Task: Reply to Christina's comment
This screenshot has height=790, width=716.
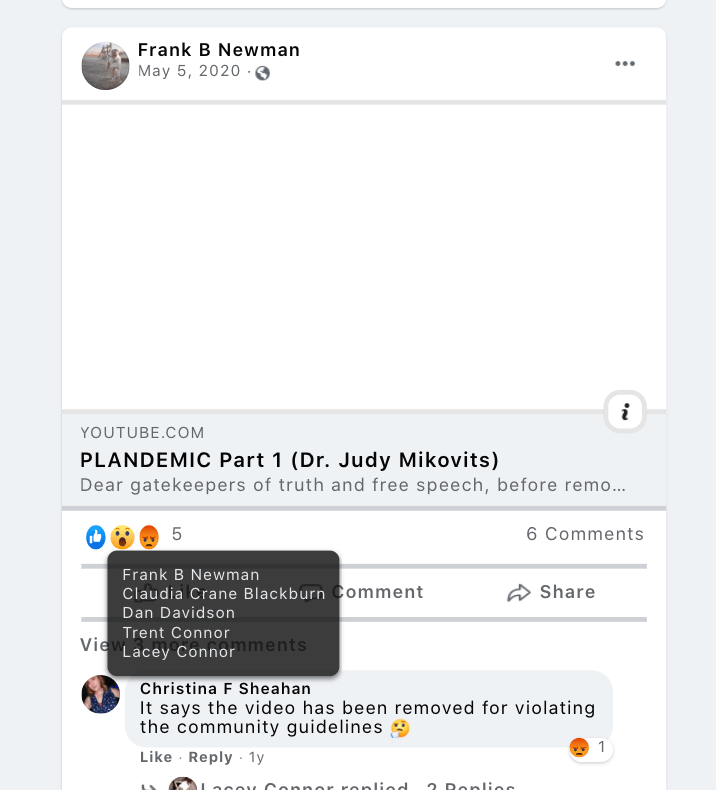Action: [x=210, y=757]
